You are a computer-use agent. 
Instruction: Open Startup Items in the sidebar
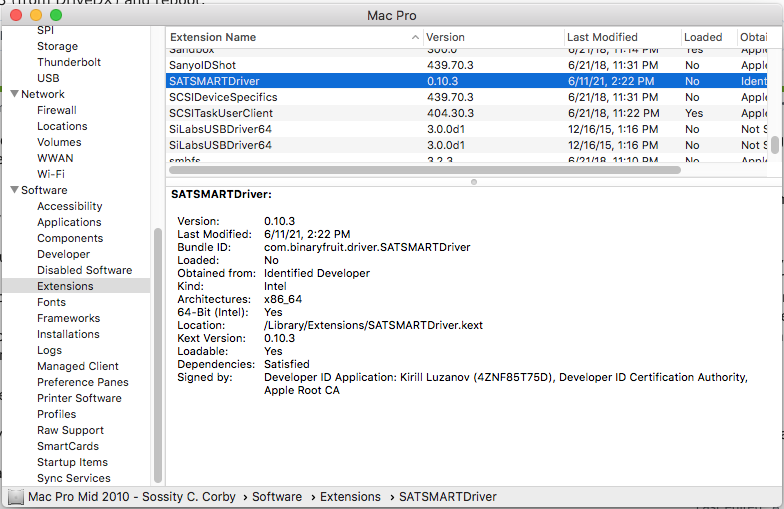pos(72,462)
